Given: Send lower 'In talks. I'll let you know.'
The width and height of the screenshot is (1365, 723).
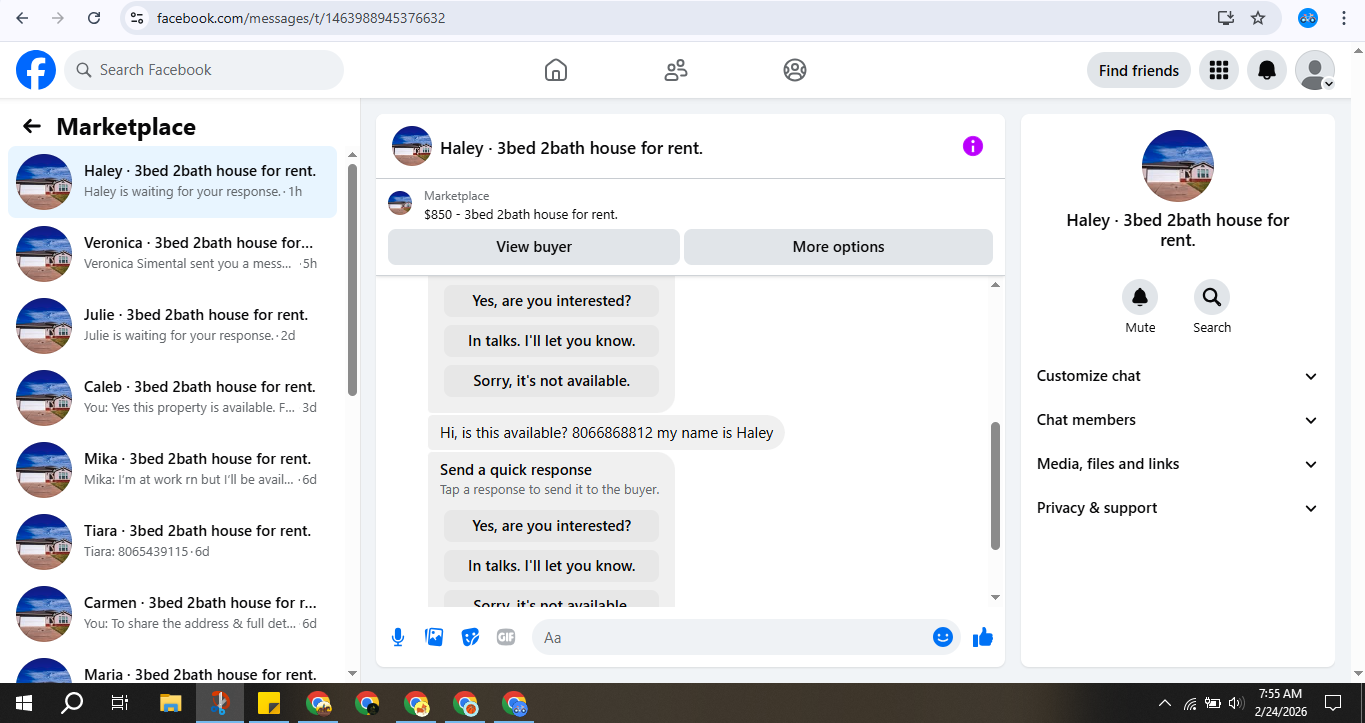Looking at the screenshot, I should [551, 566].
